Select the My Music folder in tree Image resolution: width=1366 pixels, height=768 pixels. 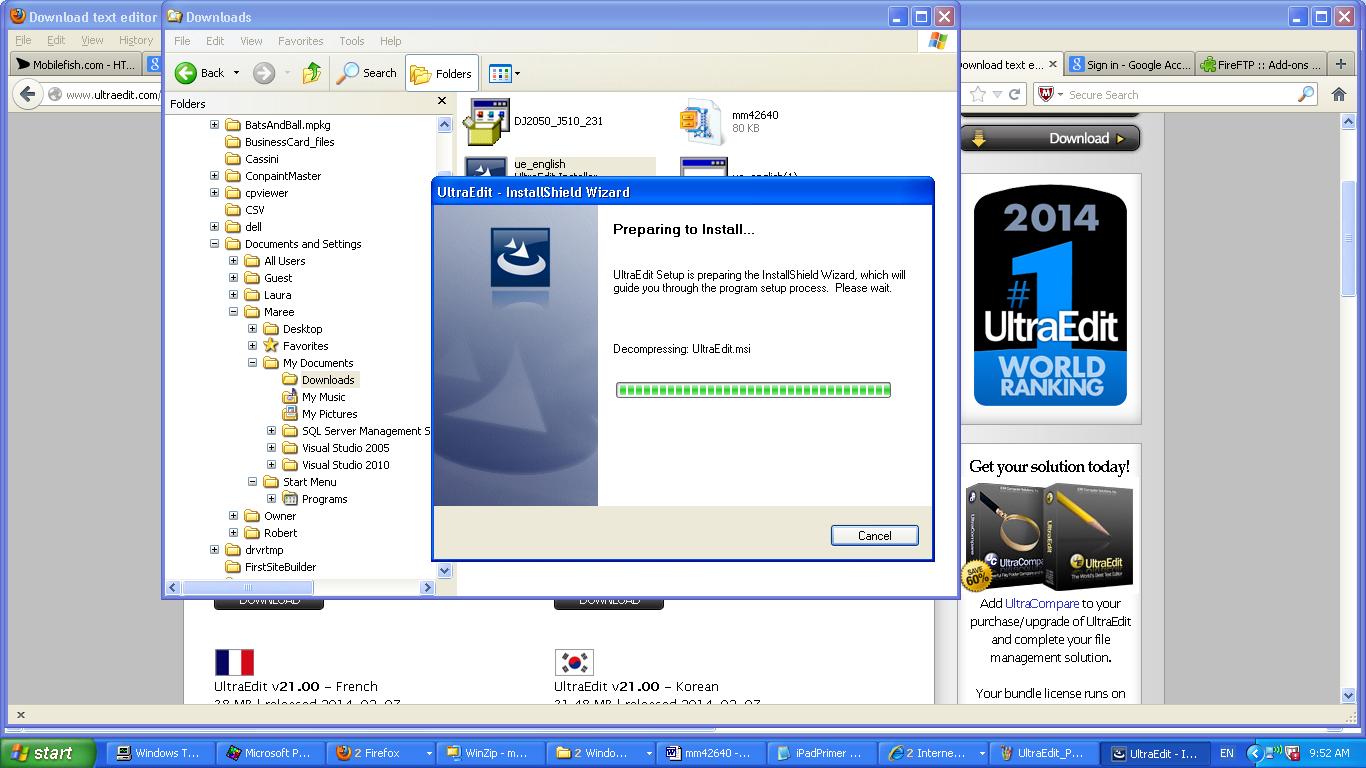click(323, 397)
